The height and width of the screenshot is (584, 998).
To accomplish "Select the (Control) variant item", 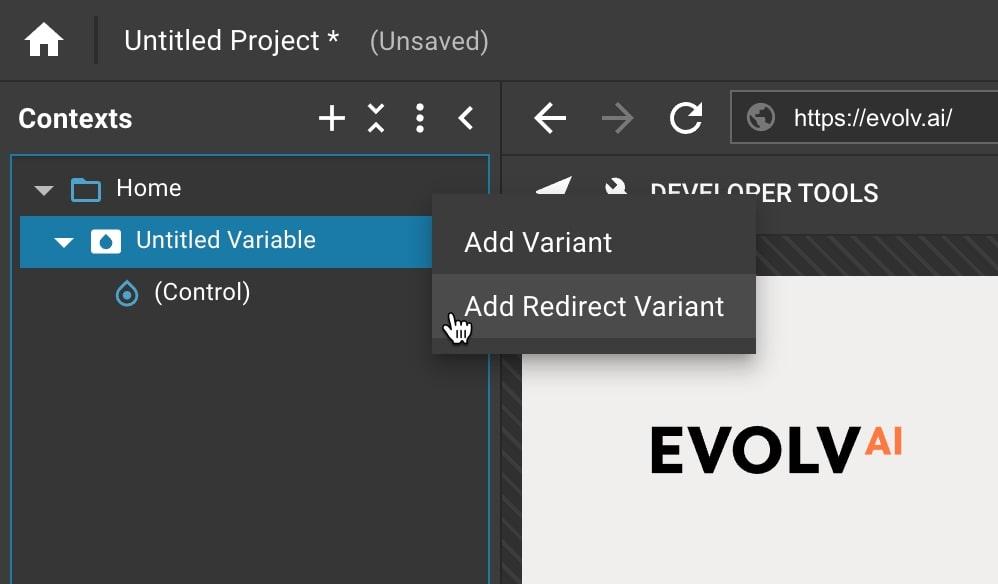I will pyautogui.click(x=202, y=293).
